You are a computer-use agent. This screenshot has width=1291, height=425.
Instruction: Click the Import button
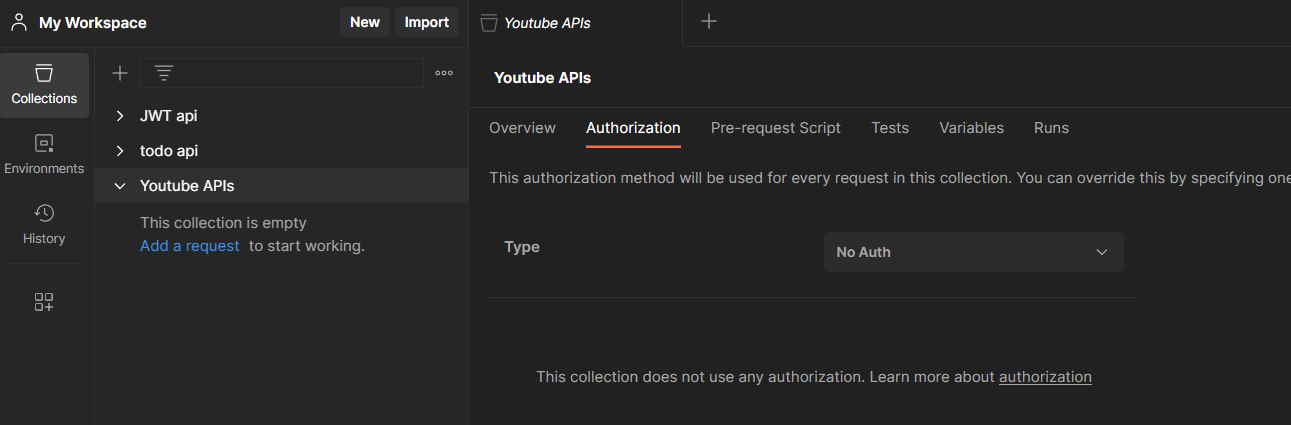[427, 22]
